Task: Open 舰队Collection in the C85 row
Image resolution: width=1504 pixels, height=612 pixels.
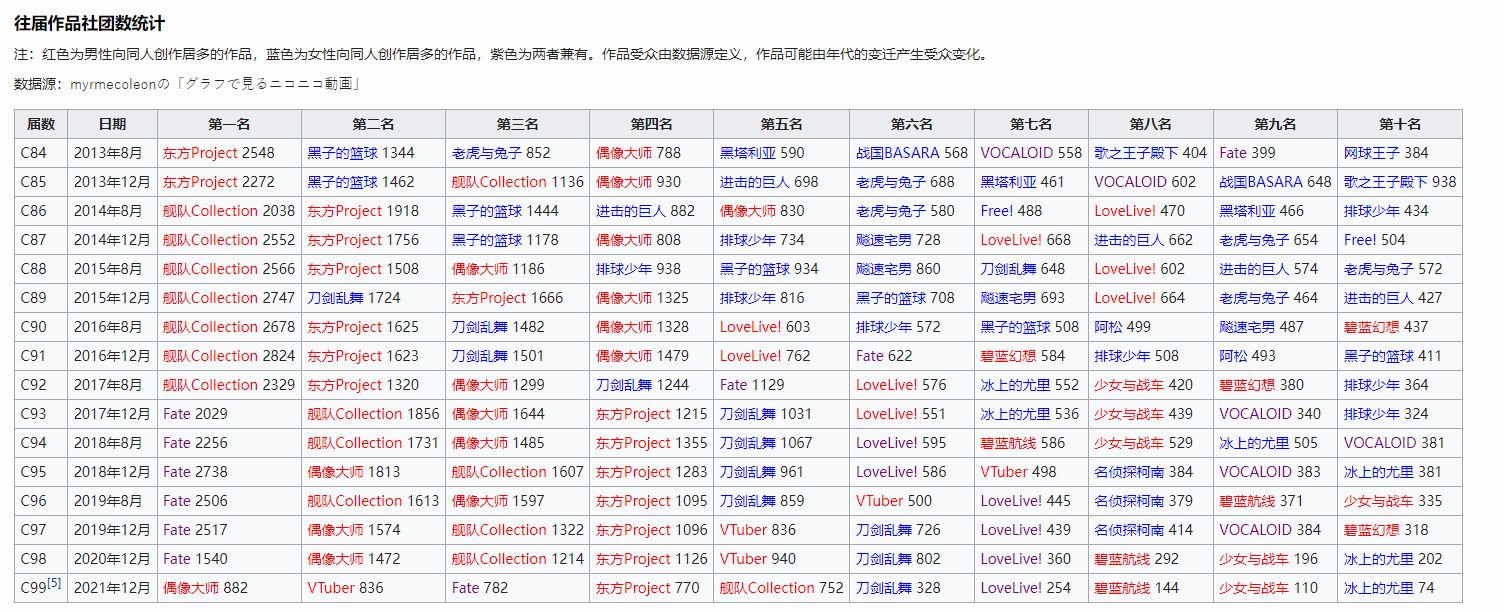Action: (x=499, y=182)
